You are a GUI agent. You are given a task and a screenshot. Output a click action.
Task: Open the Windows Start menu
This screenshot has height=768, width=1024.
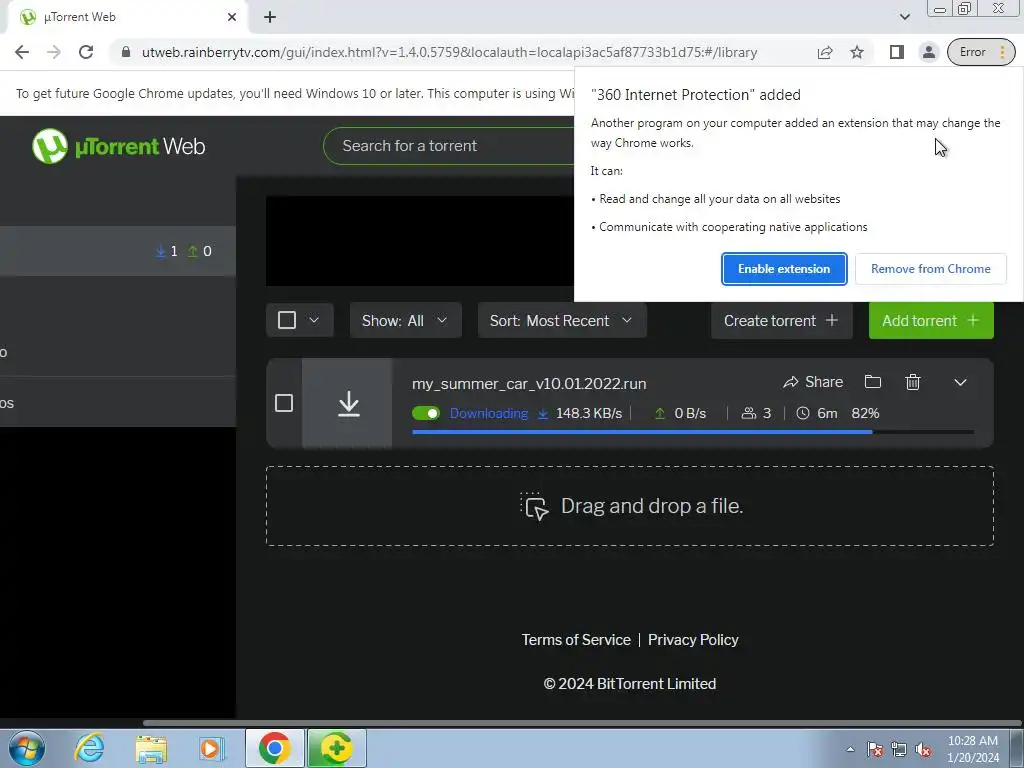(x=27, y=748)
